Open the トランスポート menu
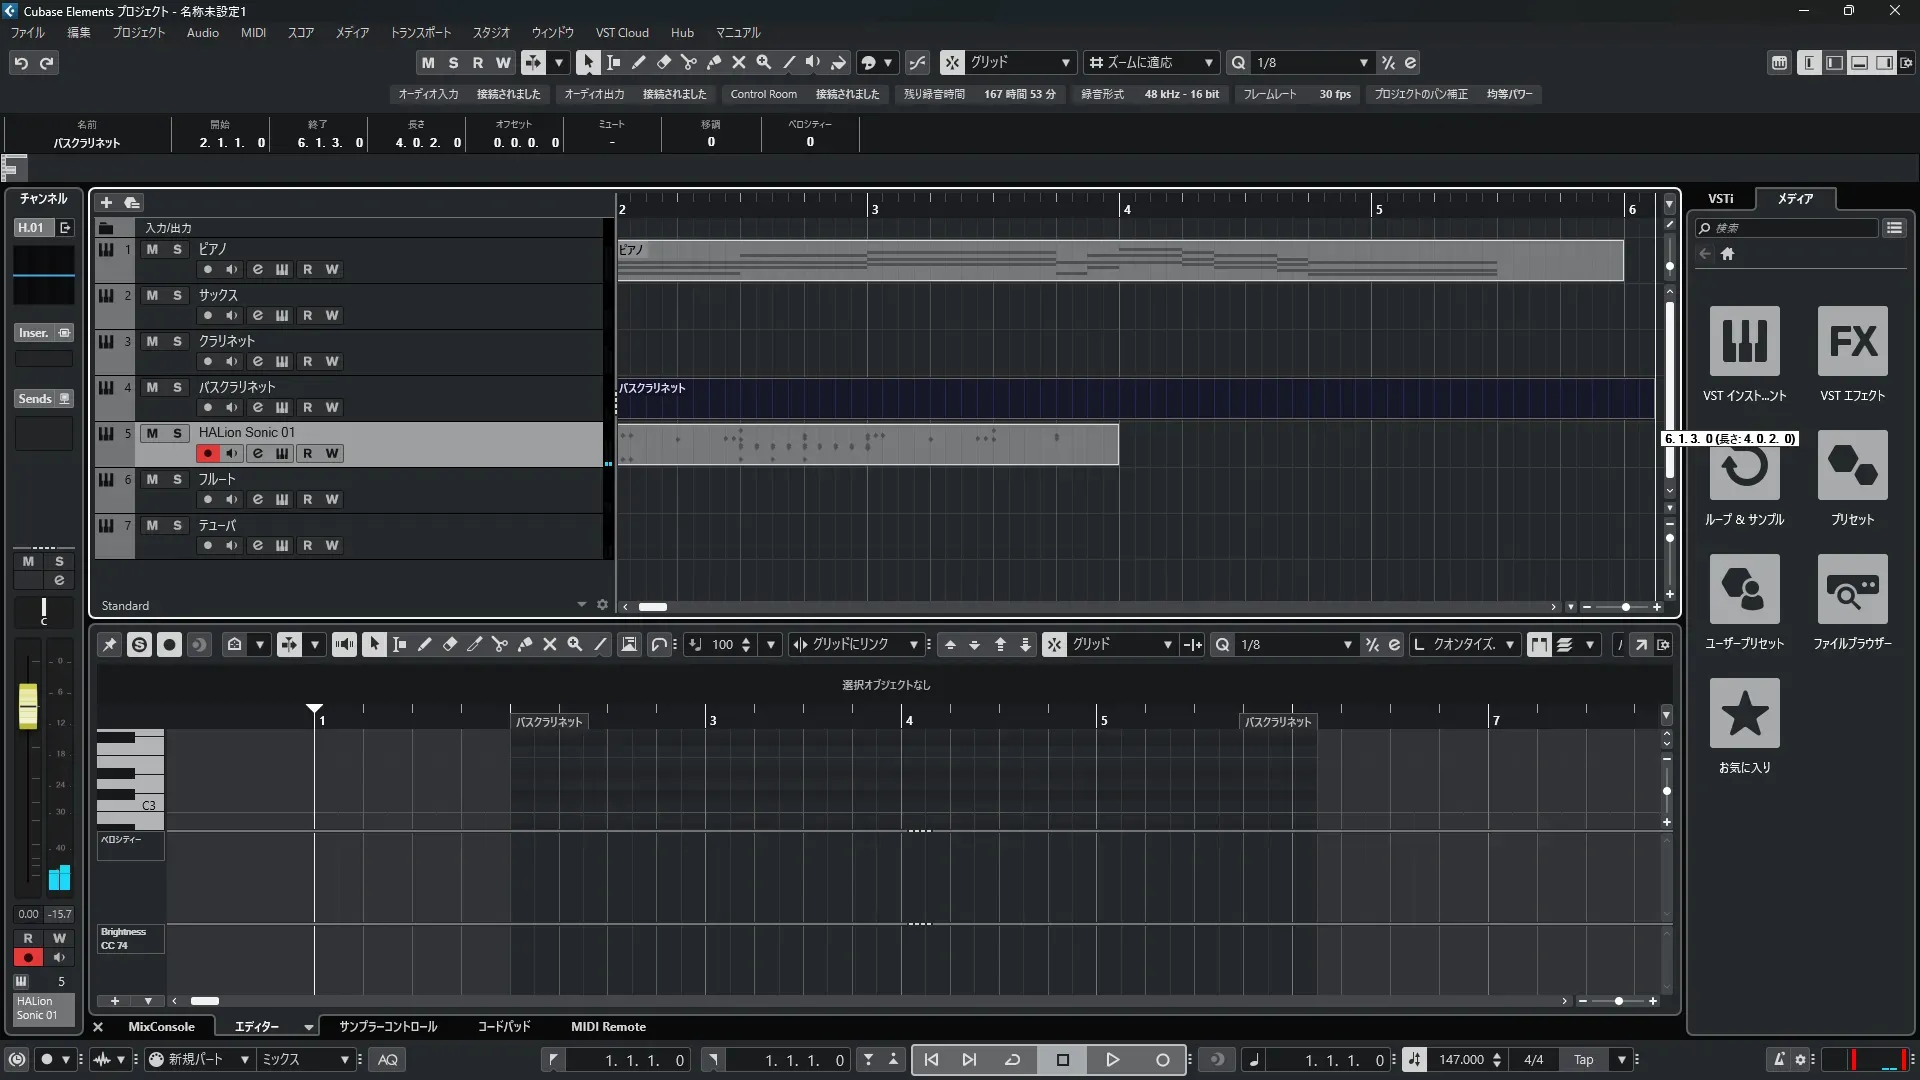This screenshot has width=1920, height=1080. [x=420, y=33]
